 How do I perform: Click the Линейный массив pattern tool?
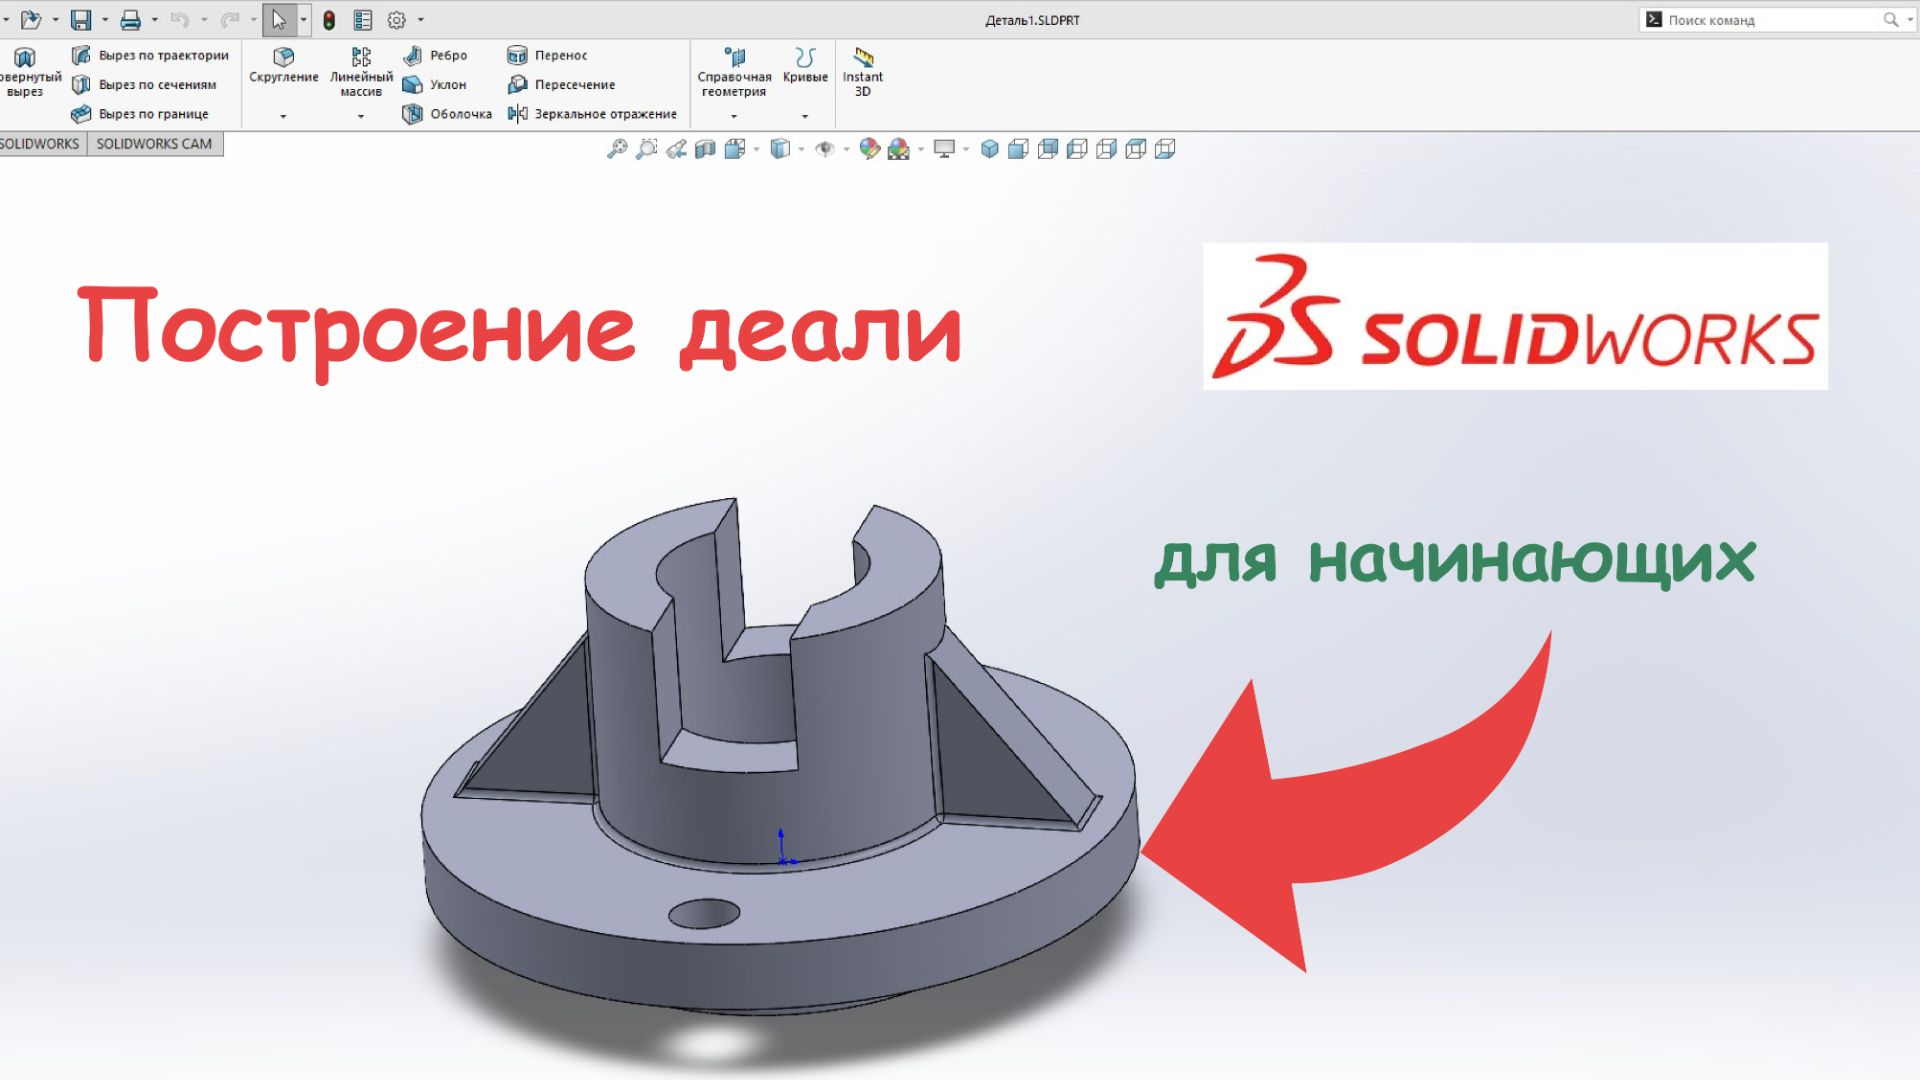coord(361,72)
